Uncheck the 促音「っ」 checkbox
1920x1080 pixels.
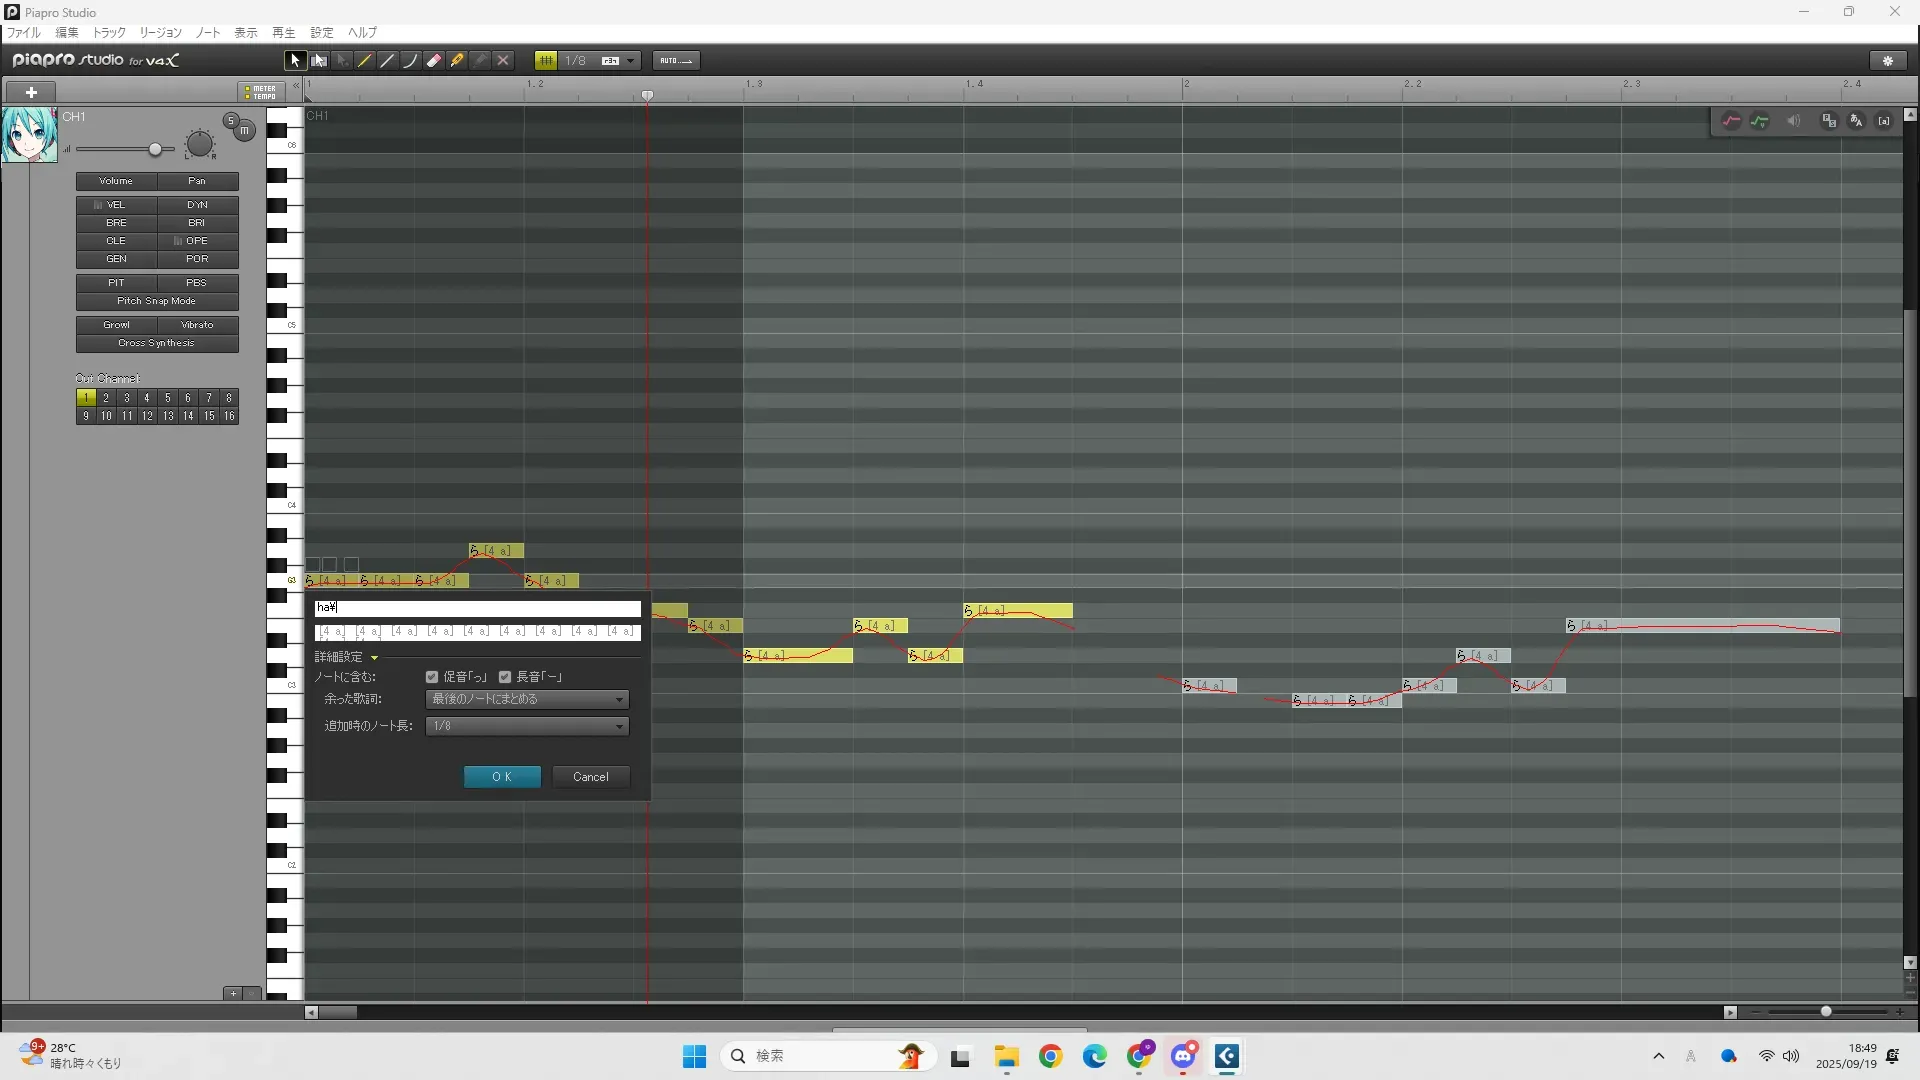coord(432,677)
